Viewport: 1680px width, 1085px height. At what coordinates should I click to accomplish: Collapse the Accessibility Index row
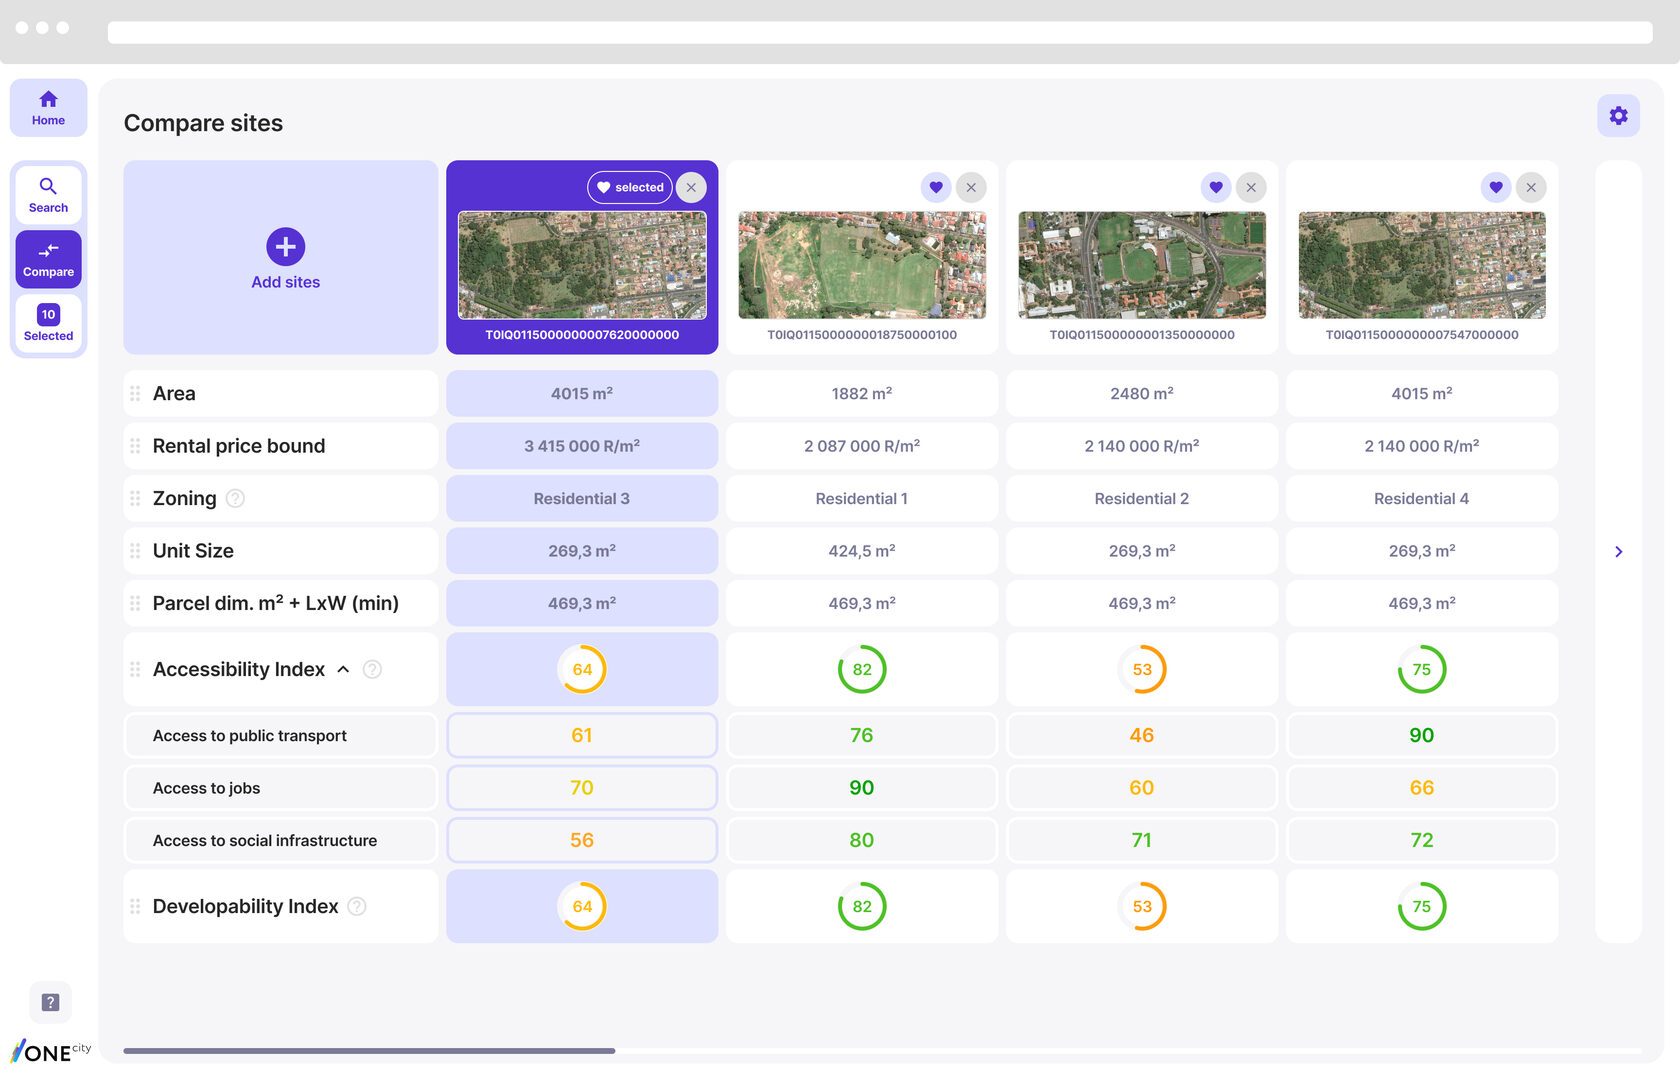click(x=343, y=669)
